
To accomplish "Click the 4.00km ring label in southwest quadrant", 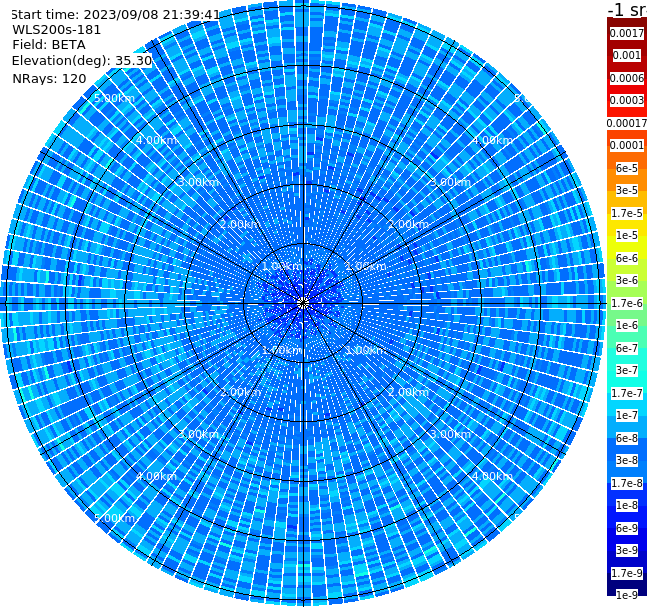I will point(156,476).
